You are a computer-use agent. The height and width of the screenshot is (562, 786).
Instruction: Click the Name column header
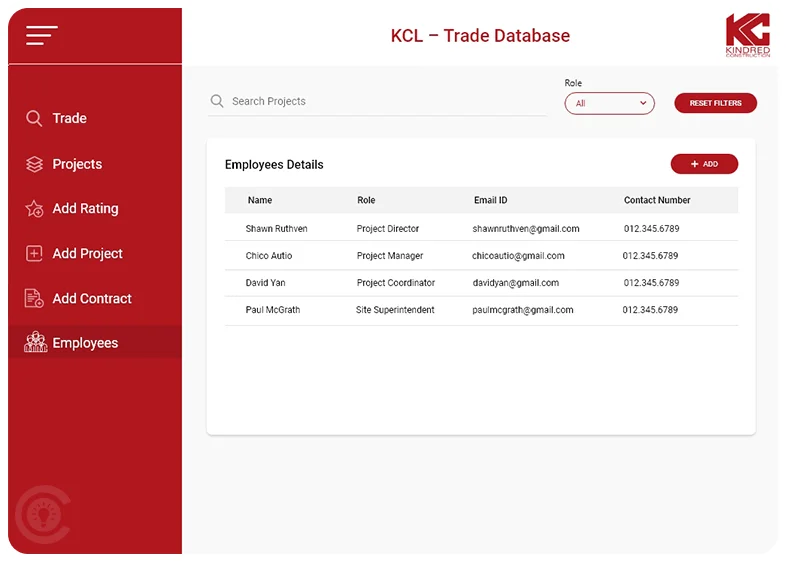tap(260, 200)
